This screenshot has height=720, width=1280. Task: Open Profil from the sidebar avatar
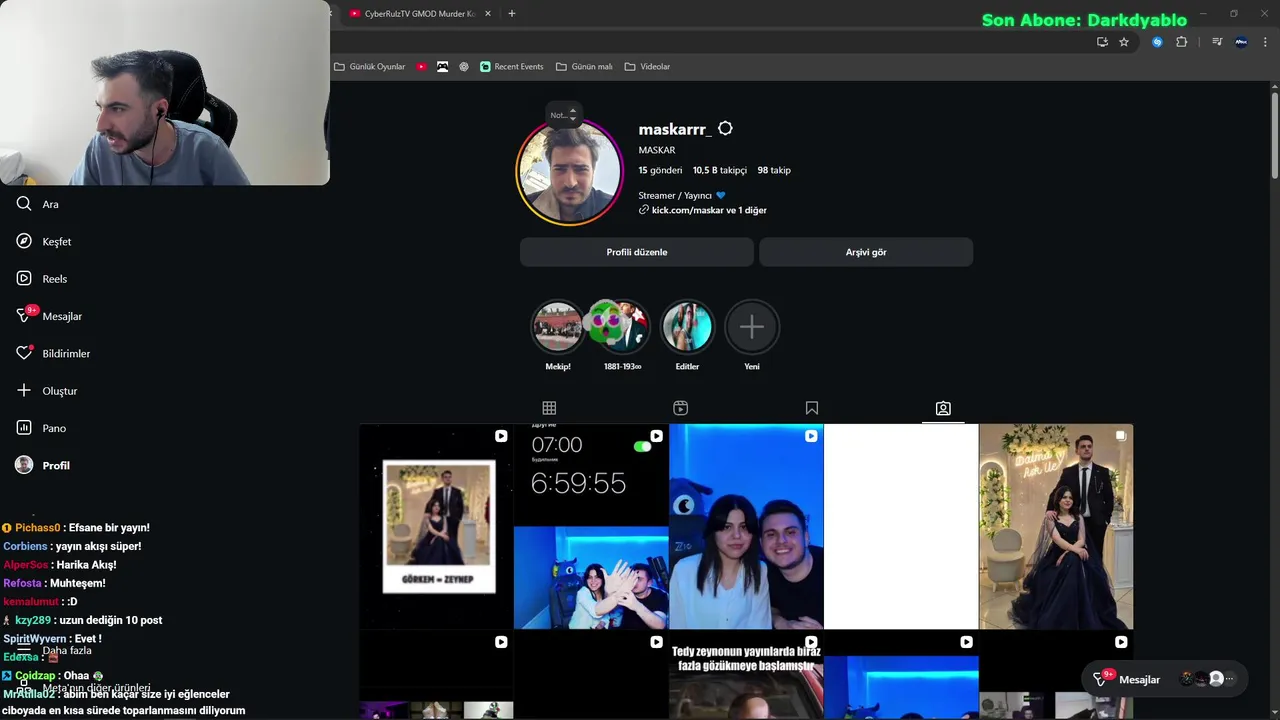click(x=24, y=465)
